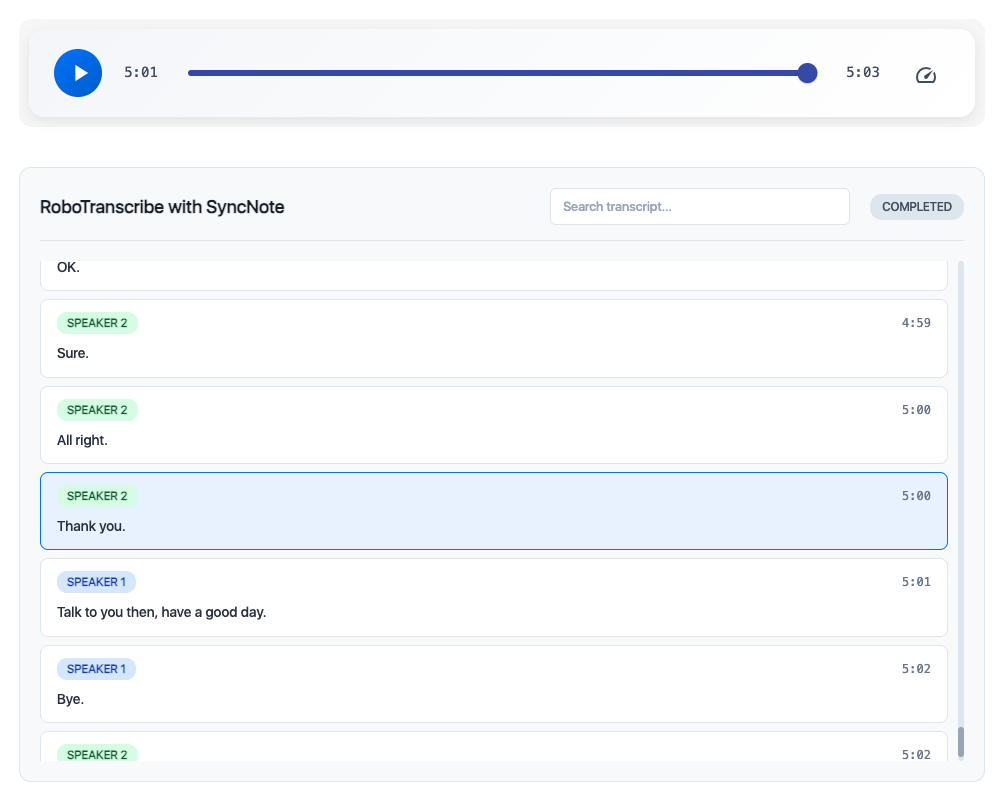Click Speaker 2 badge above "Sure."
This screenshot has width=996, height=797.
point(97,323)
